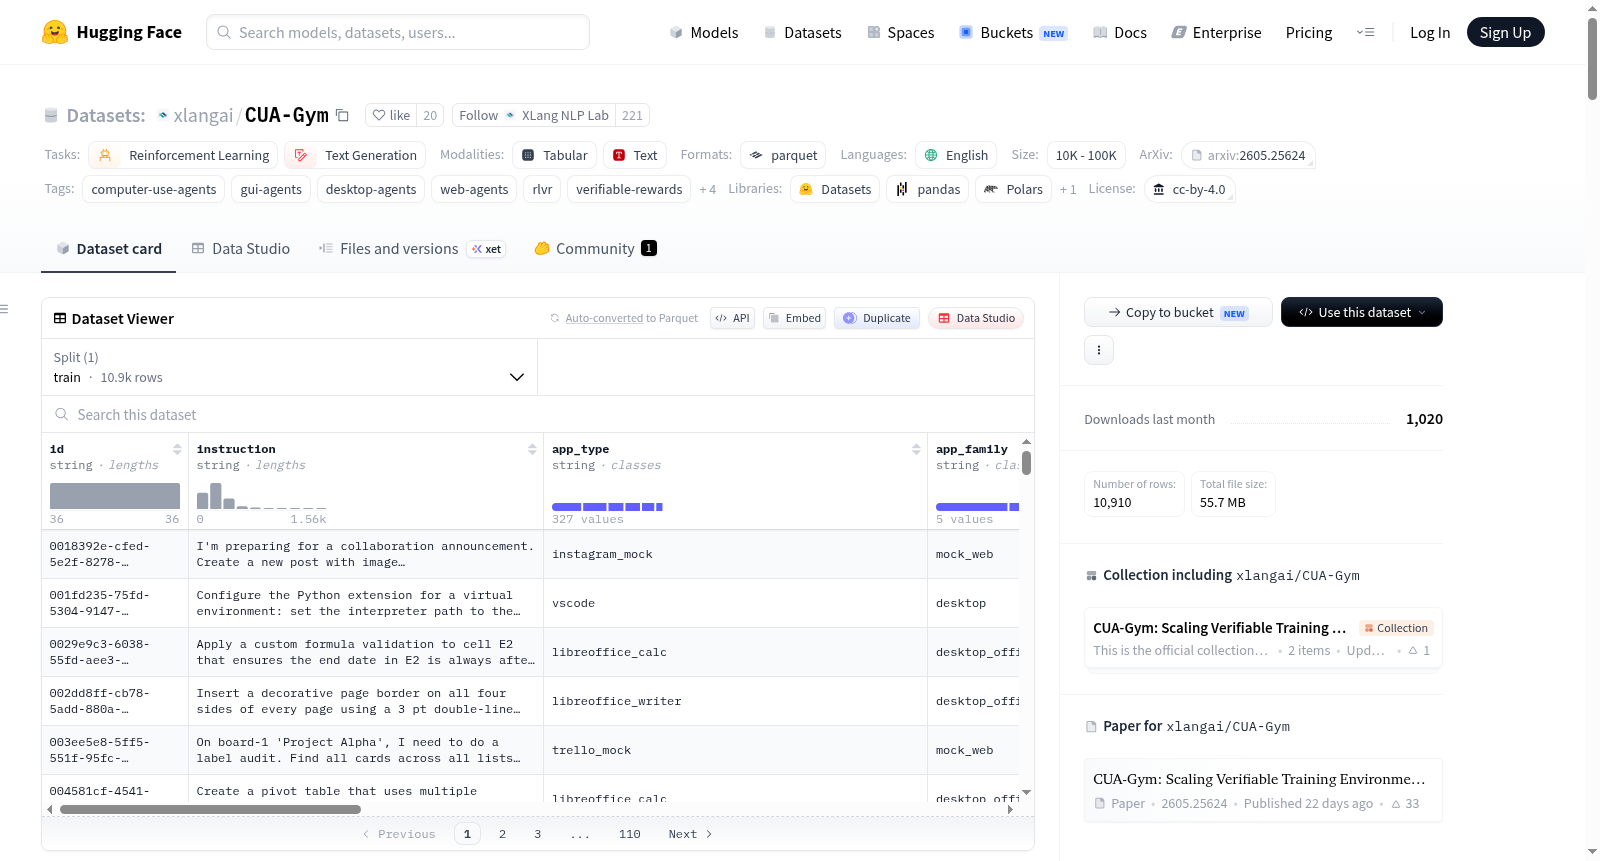Image resolution: width=1600 pixels, height=861 pixels.
Task: Open the navigation overflow menu icon beside Pricing
Action: [x=1365, y=32]
